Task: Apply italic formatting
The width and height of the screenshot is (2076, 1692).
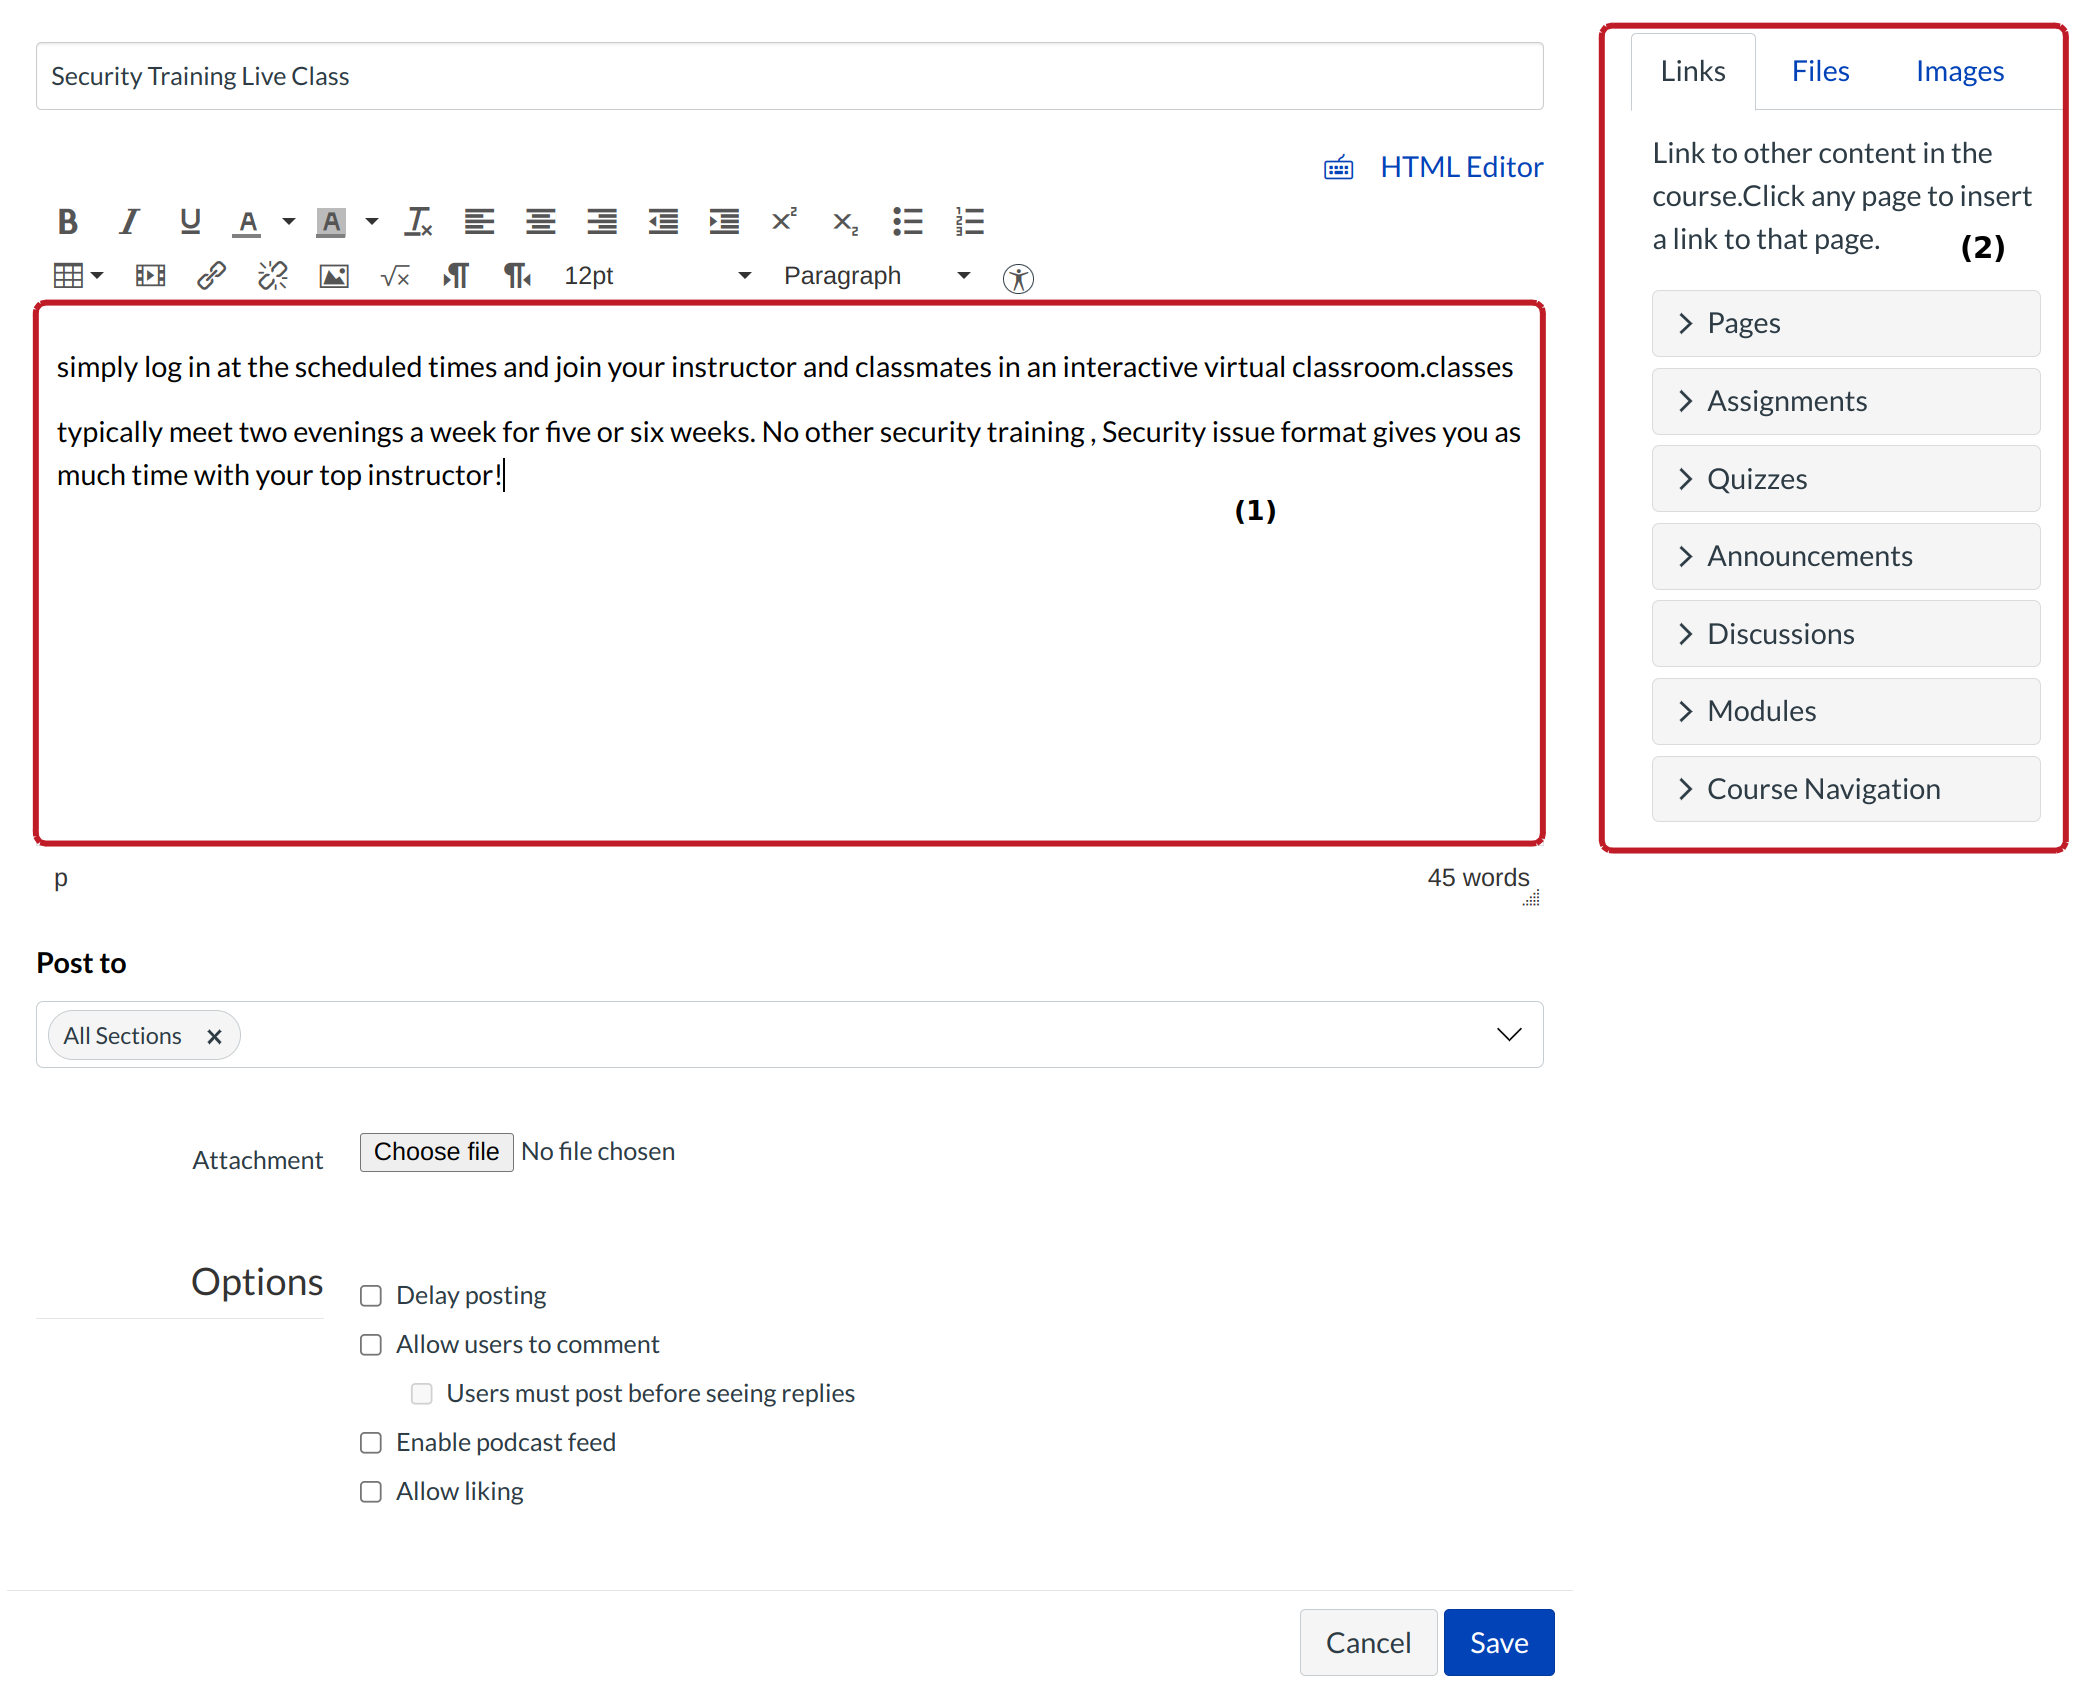Action: coord(129,221)
